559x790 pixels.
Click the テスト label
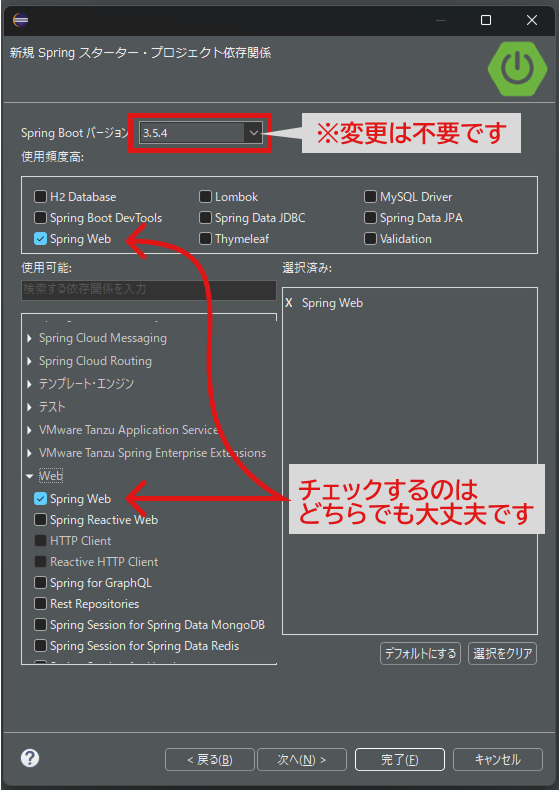tap(52, 407)
